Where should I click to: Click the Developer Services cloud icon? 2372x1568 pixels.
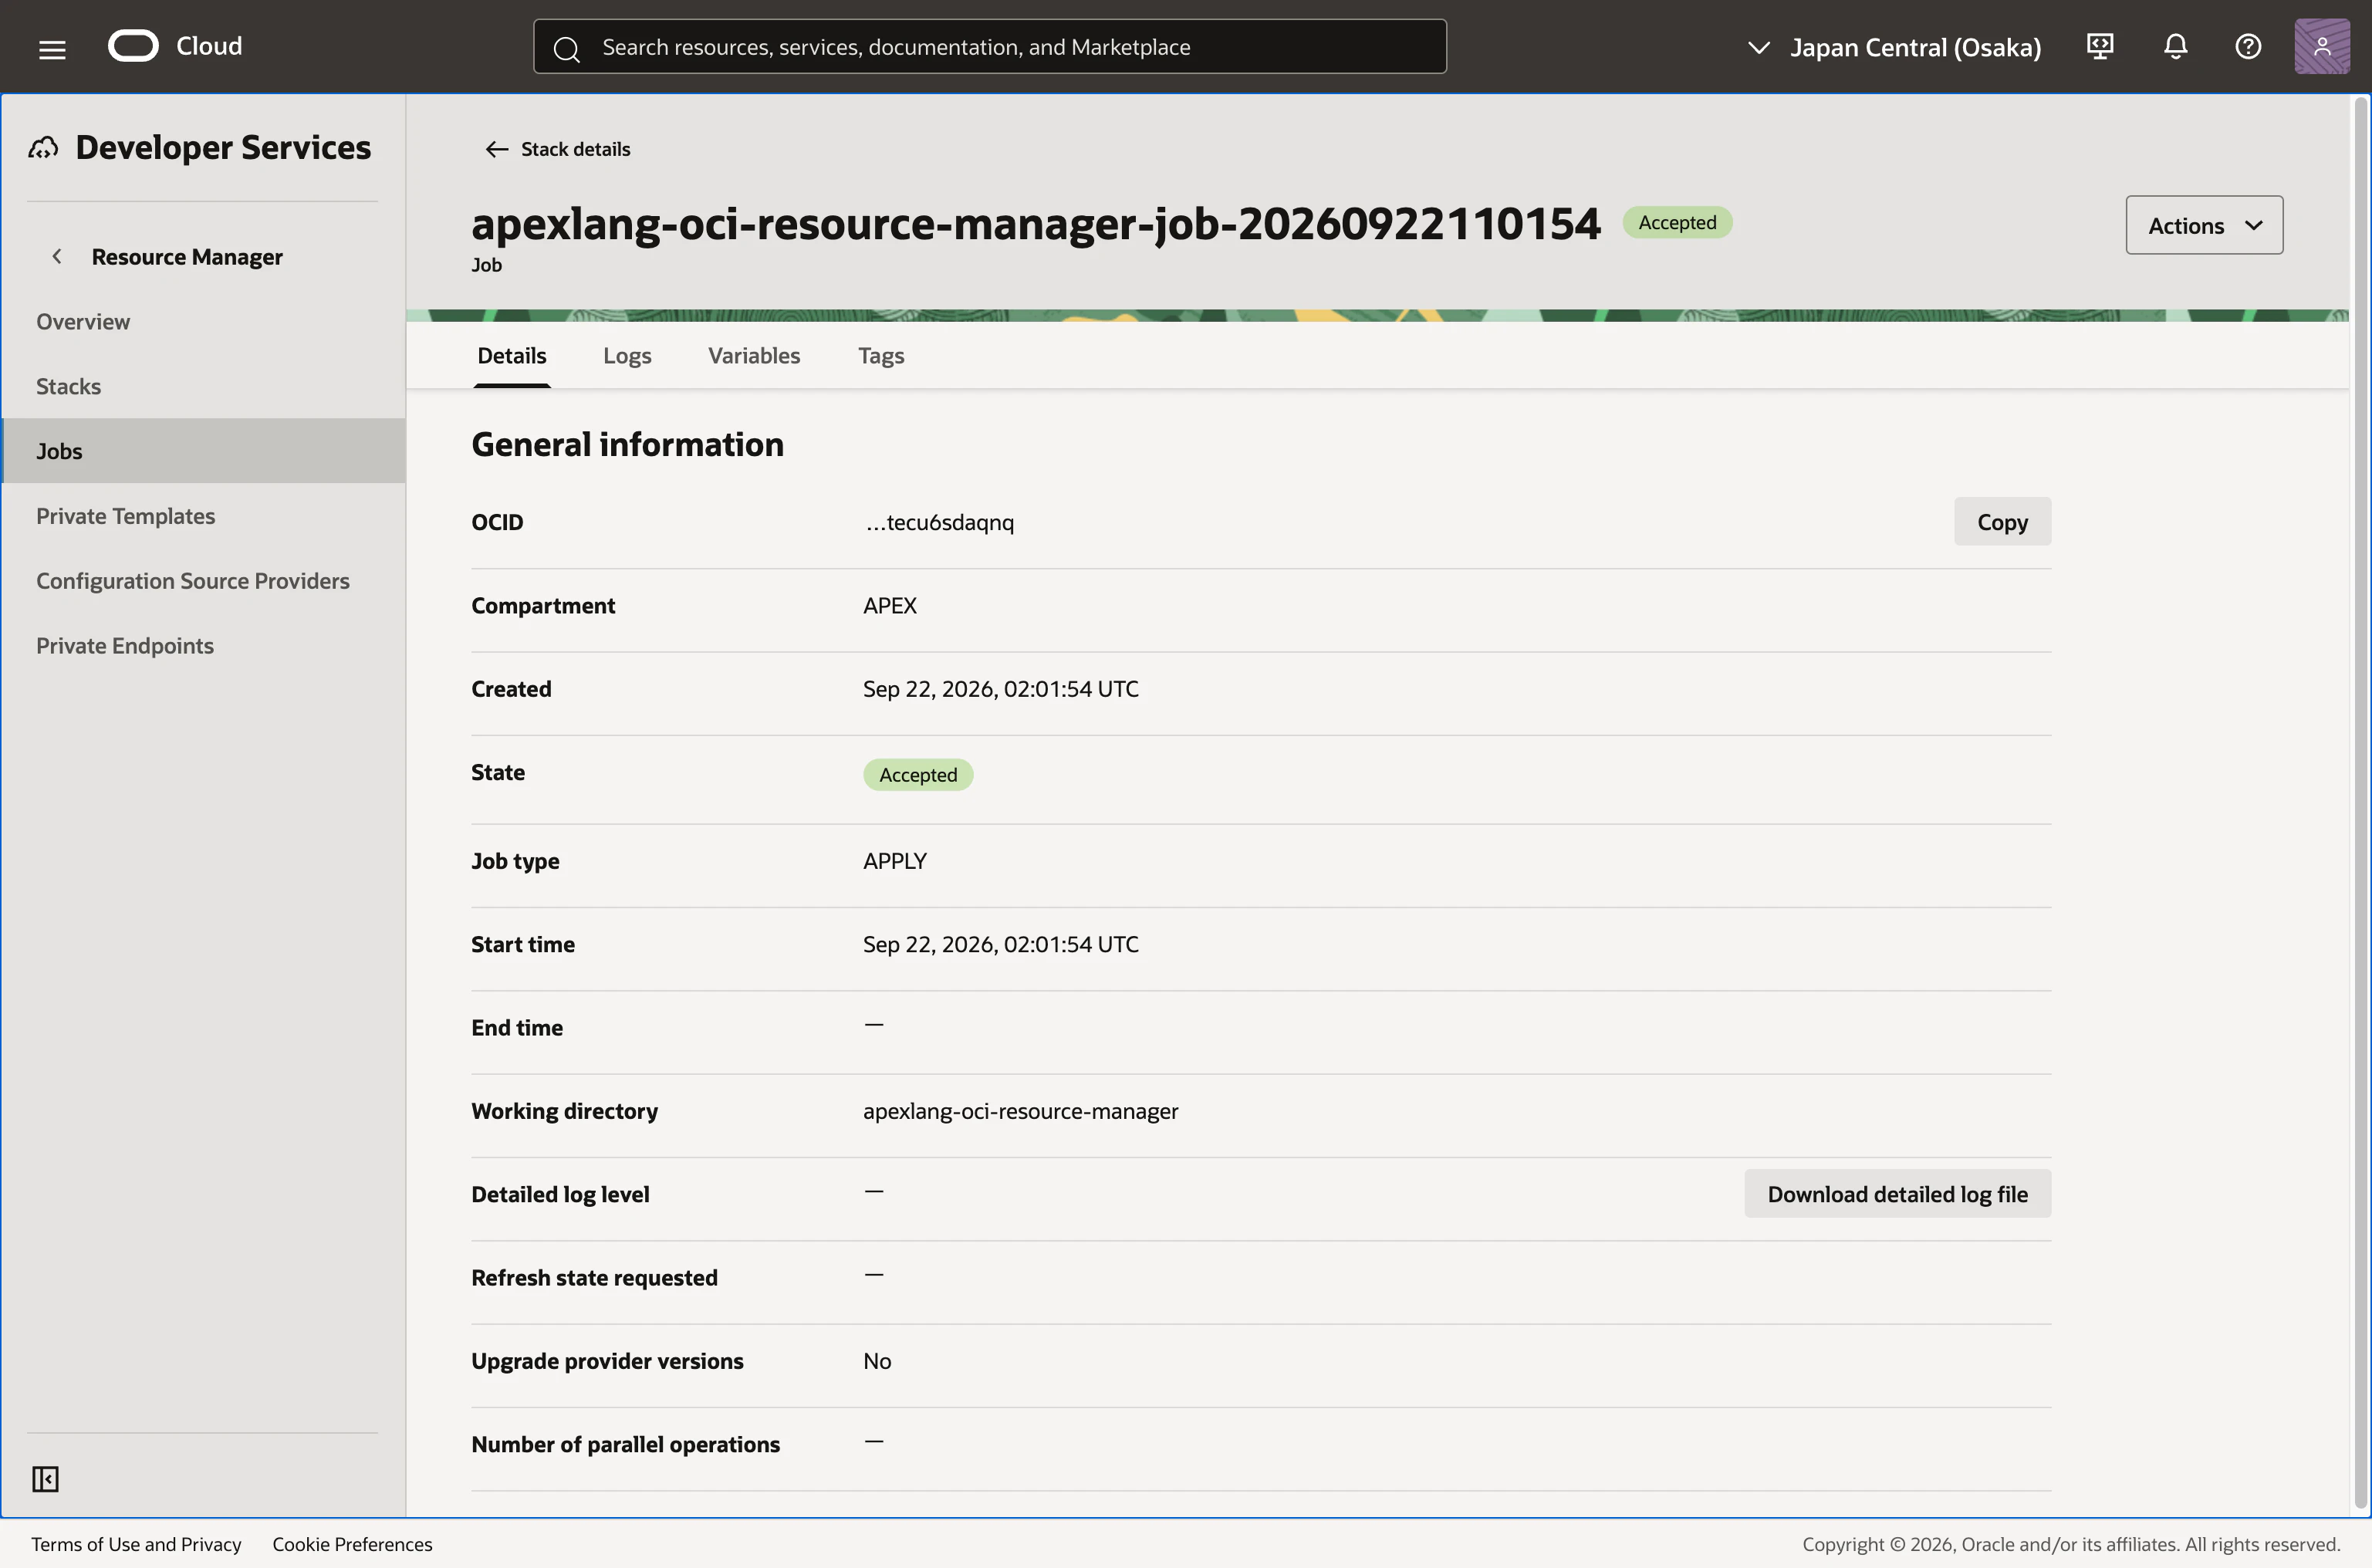[x=43, y=148]
